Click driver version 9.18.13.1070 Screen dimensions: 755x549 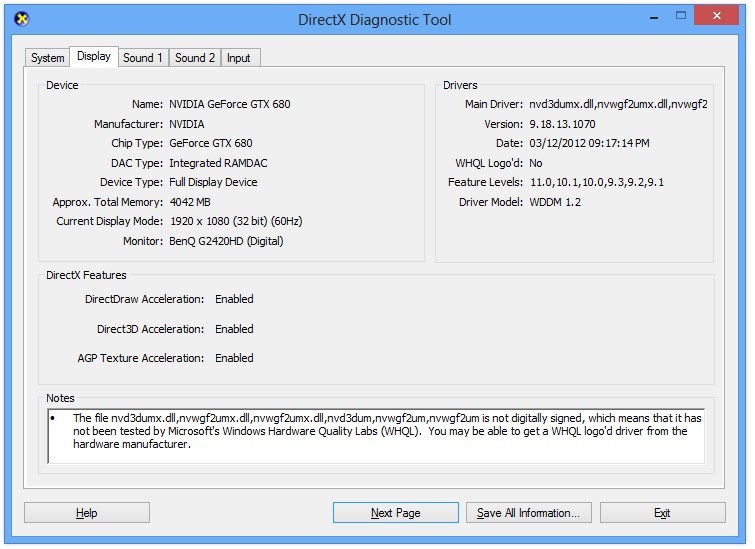[x=562, y=124]
